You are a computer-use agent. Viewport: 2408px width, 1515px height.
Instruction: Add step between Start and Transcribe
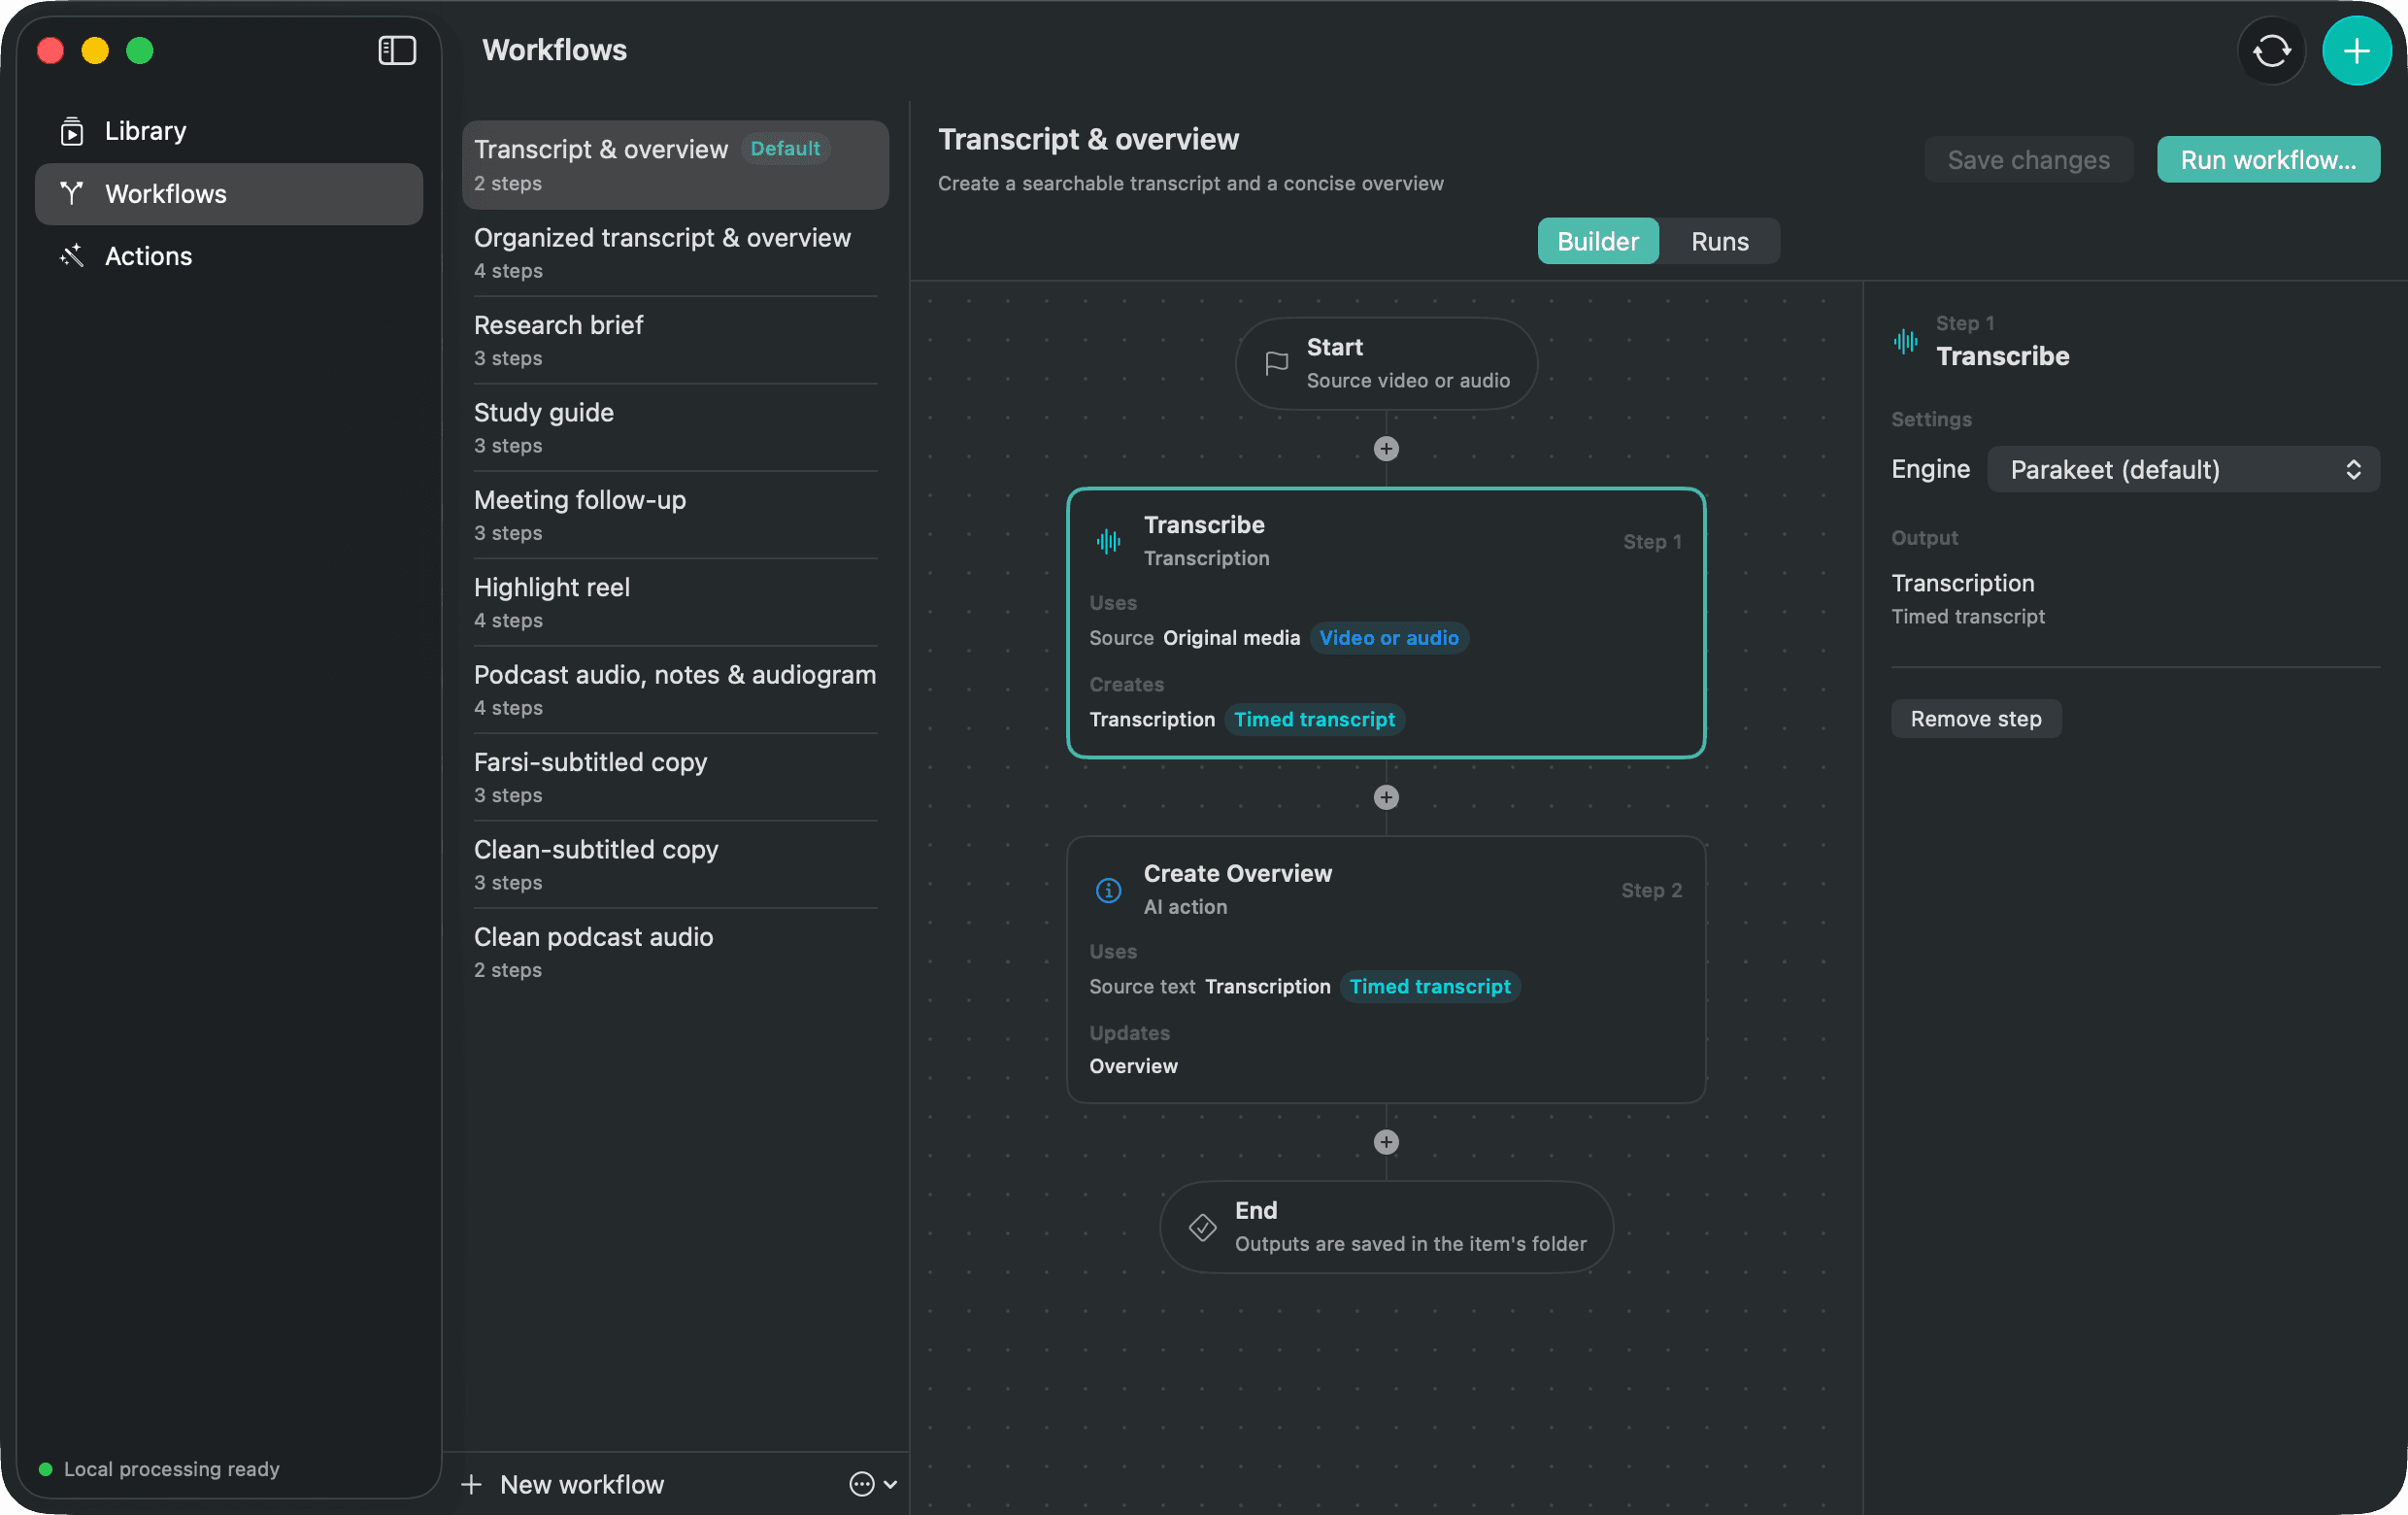pos(1385,448)
